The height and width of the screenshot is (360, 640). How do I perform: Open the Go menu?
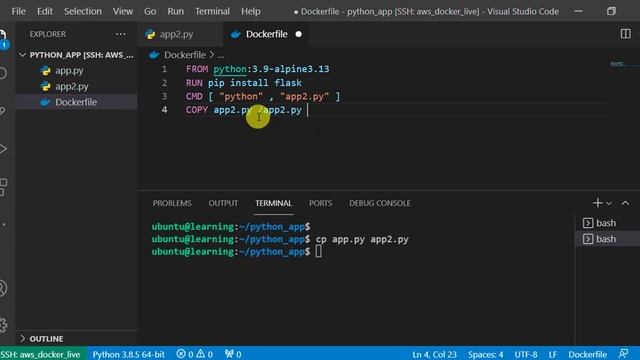(150, 11)
